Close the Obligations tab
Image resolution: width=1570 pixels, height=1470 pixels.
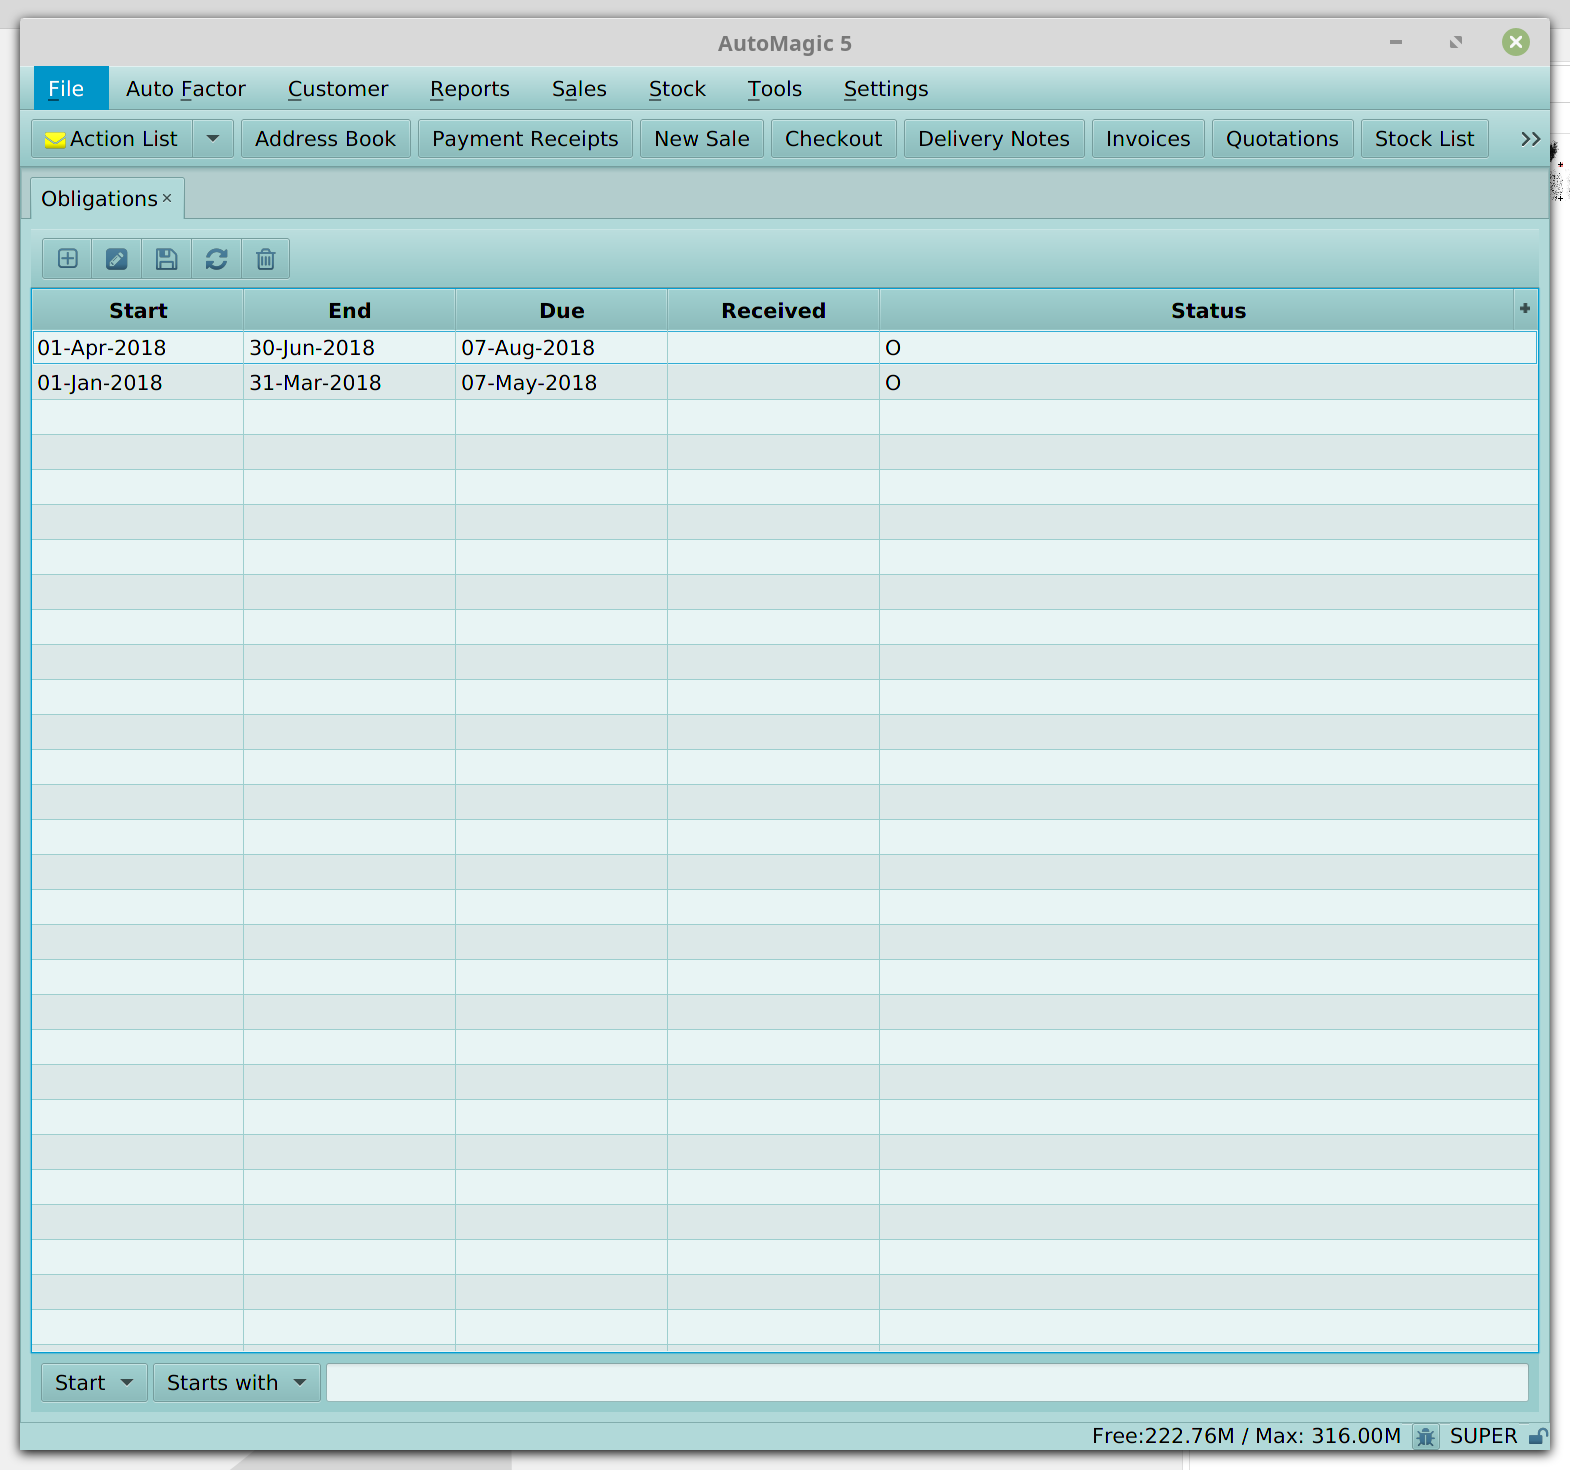pyautogui.click(x=167, y=198)
